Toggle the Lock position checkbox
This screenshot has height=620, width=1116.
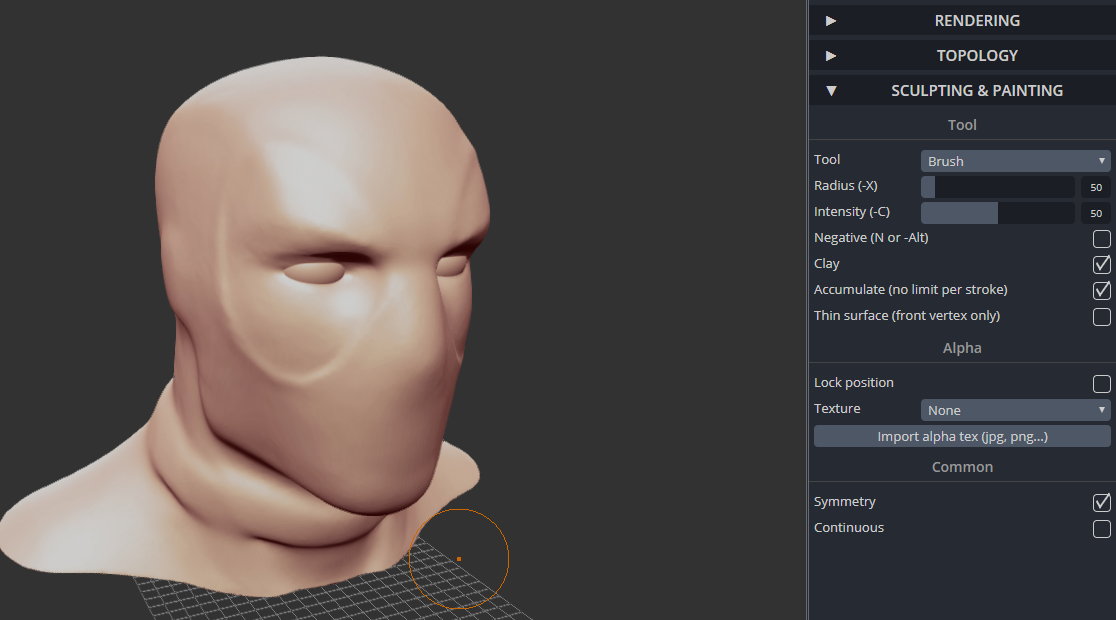point(1101,384)
